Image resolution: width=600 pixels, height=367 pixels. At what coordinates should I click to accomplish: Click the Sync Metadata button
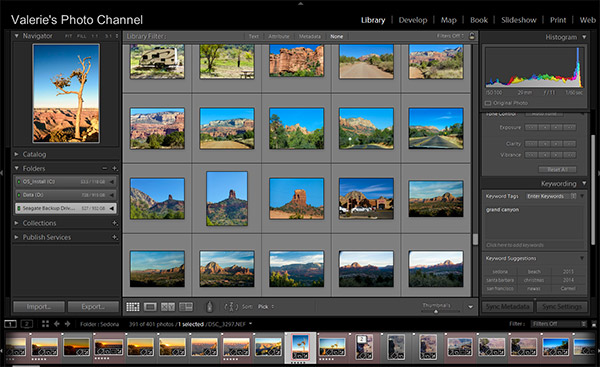(x=507, y=307)
